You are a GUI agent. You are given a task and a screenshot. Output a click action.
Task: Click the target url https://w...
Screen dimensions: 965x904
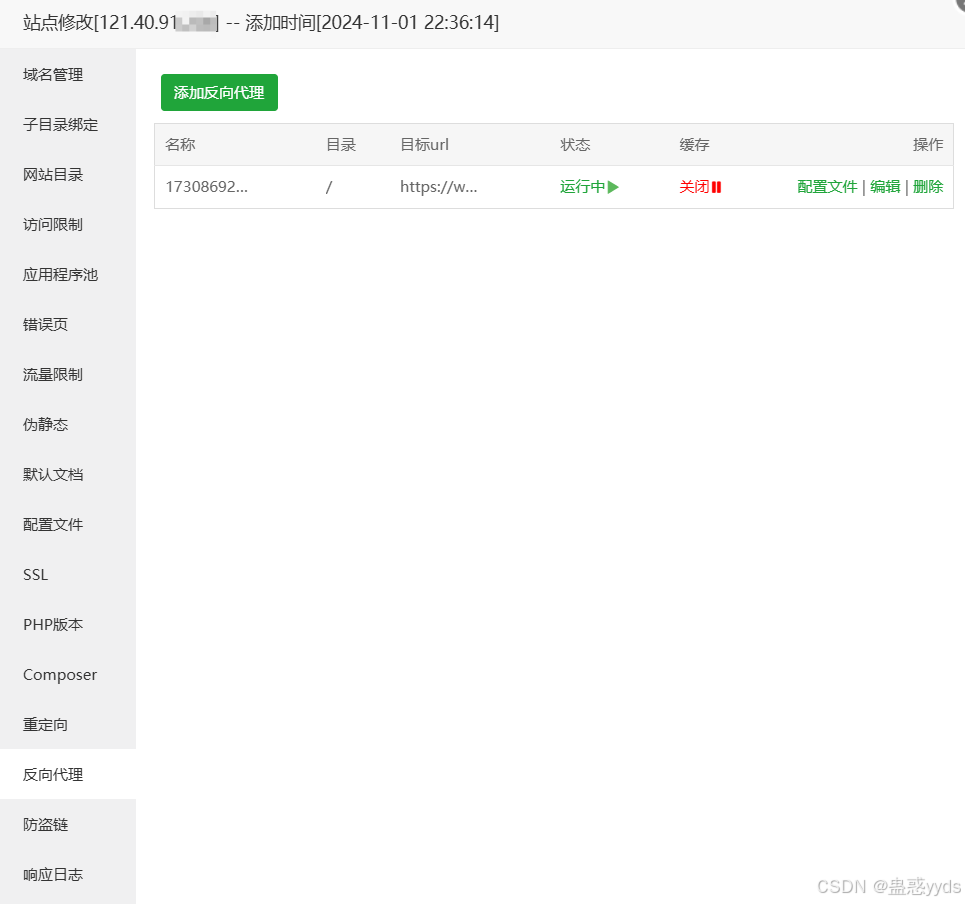pos(438,186)
